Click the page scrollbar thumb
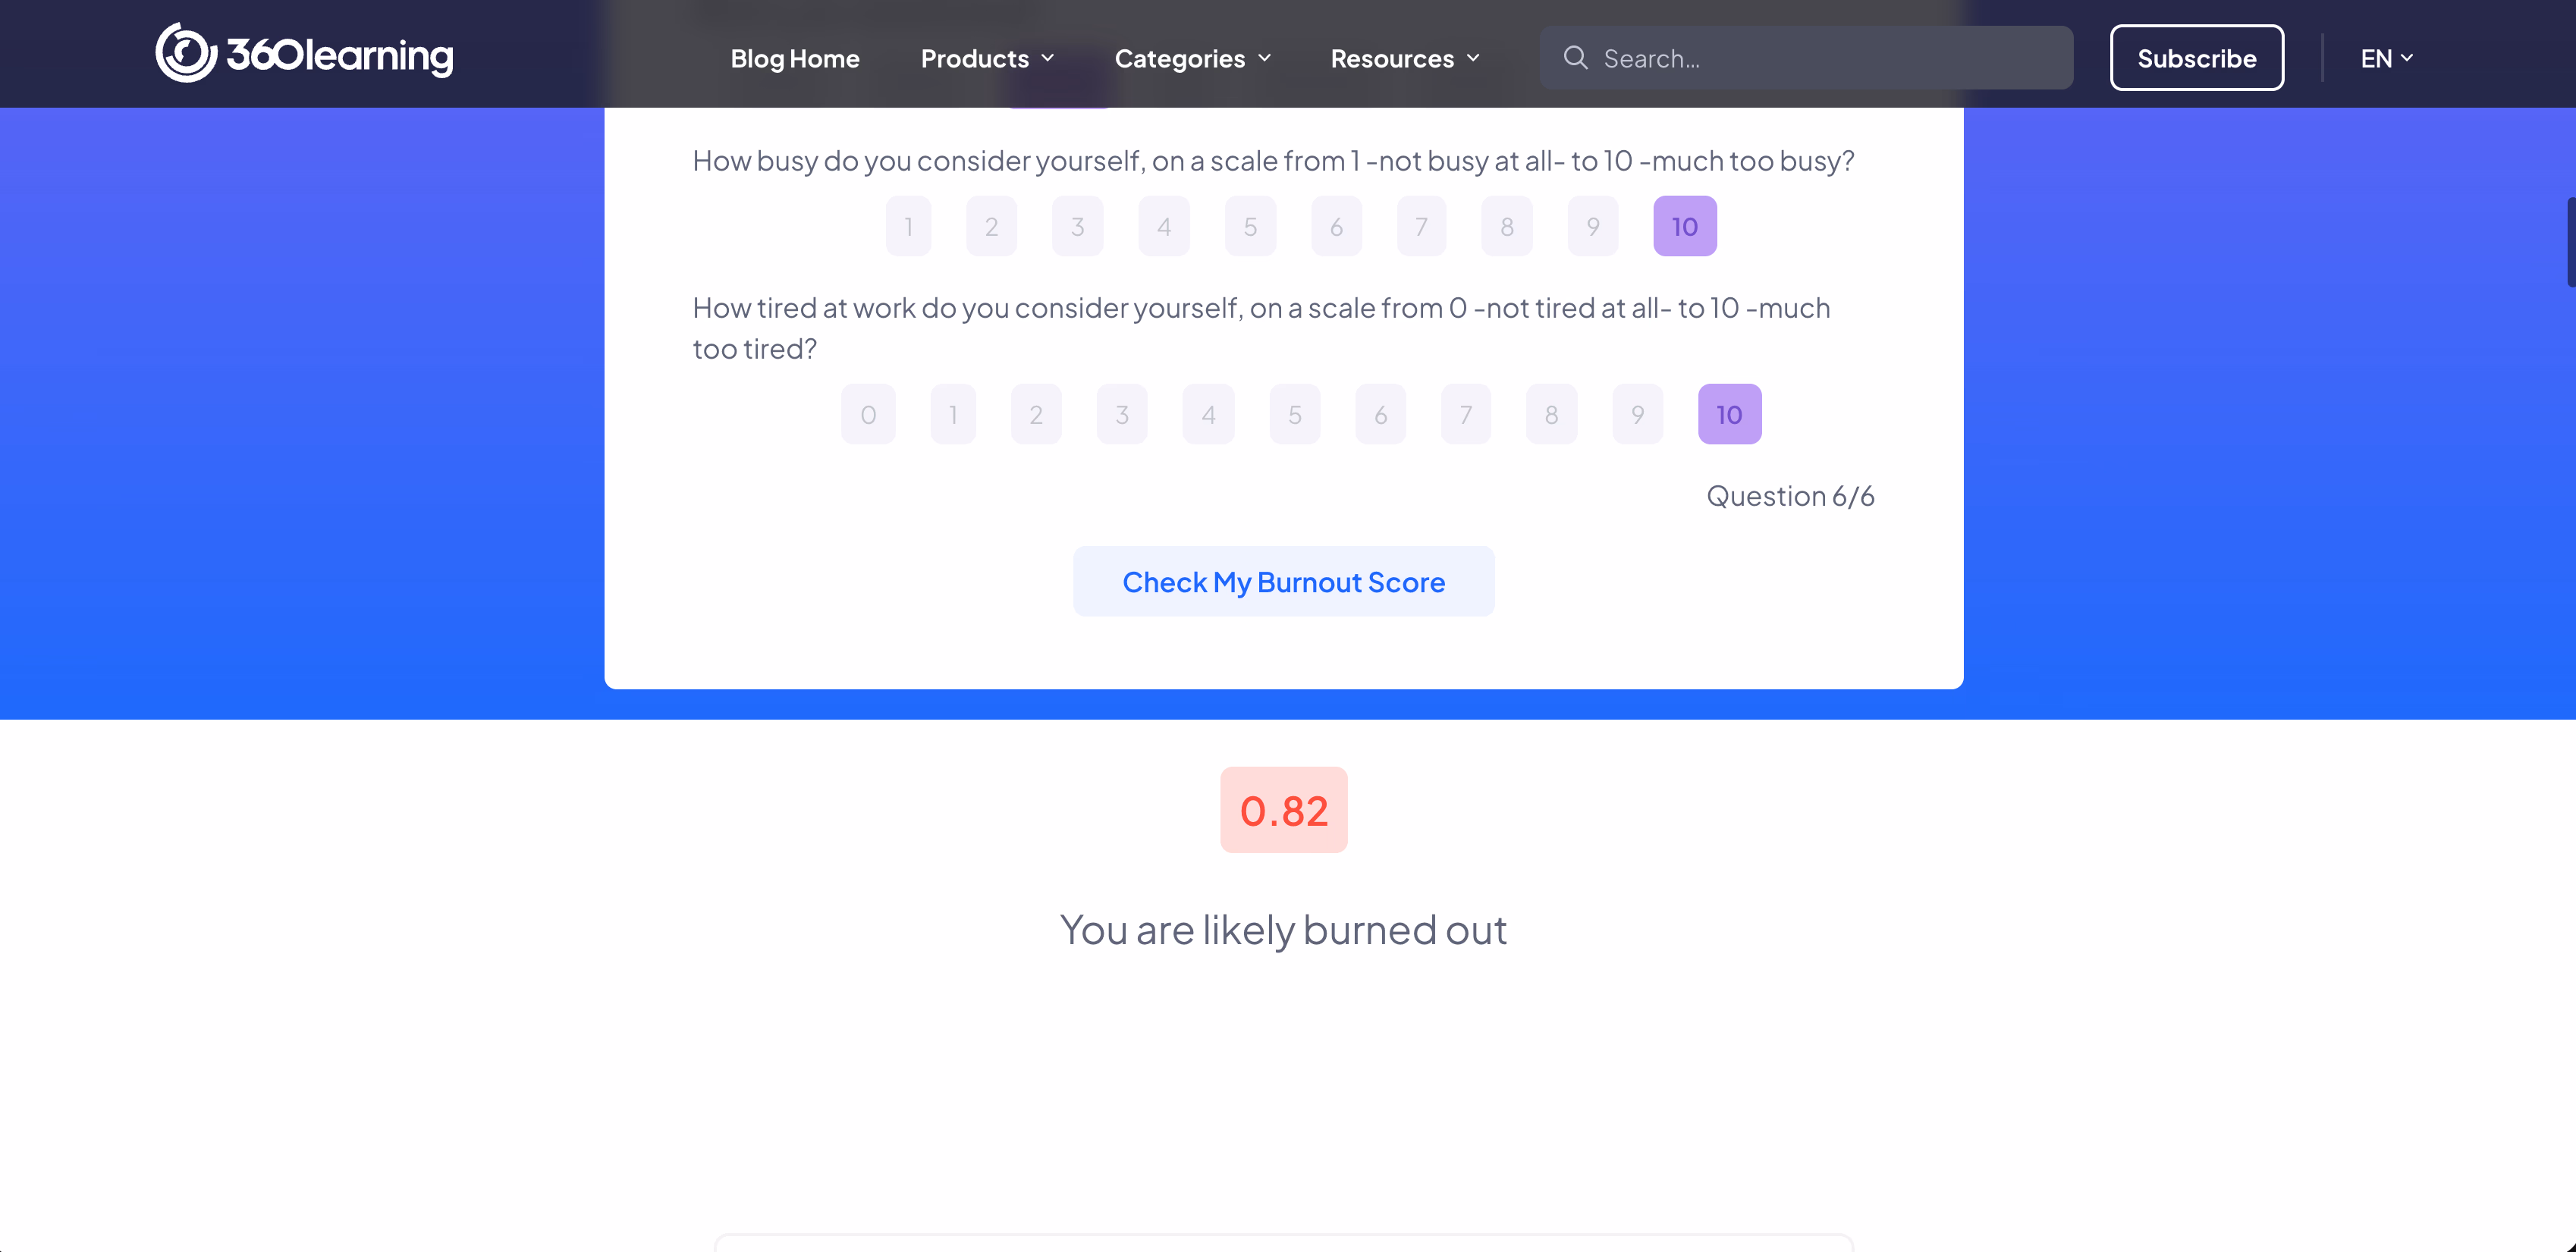 tap(2570, 243)
